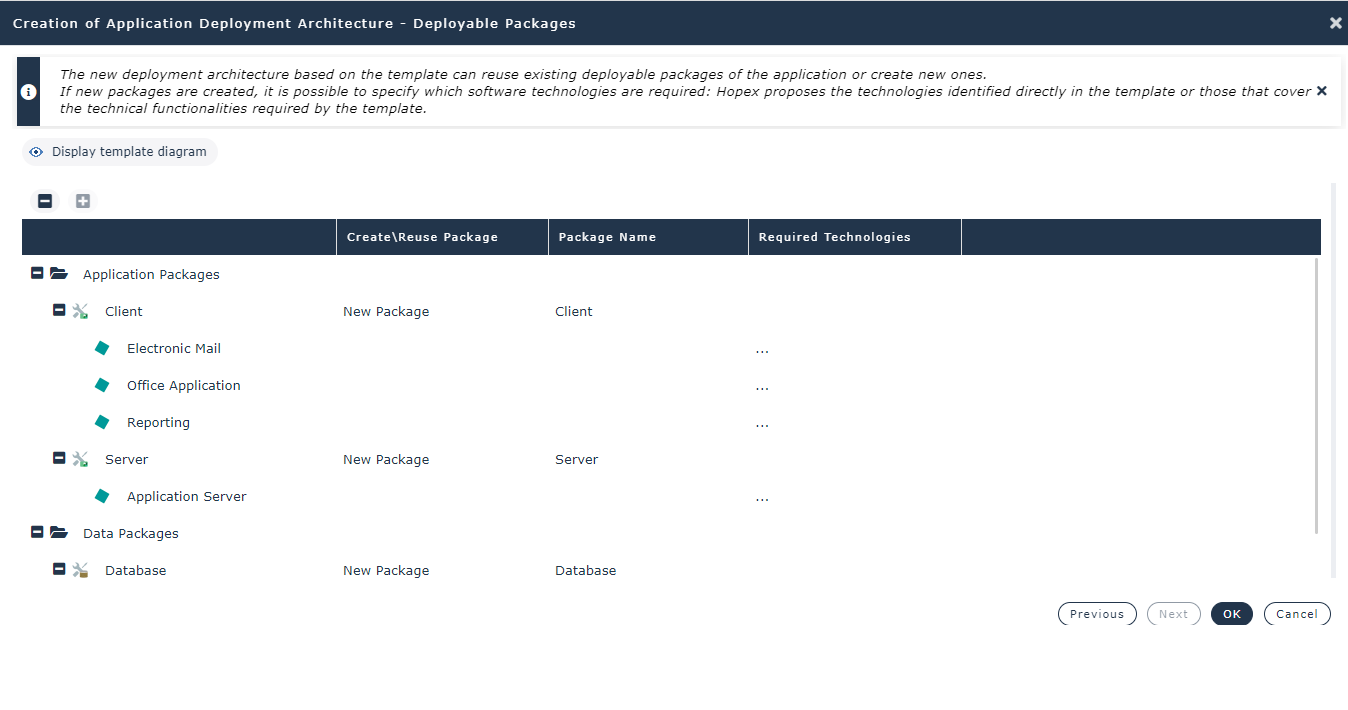The image size is (1348, 710).
Task: Collapse the Client package node
Action: click(59, 311)
